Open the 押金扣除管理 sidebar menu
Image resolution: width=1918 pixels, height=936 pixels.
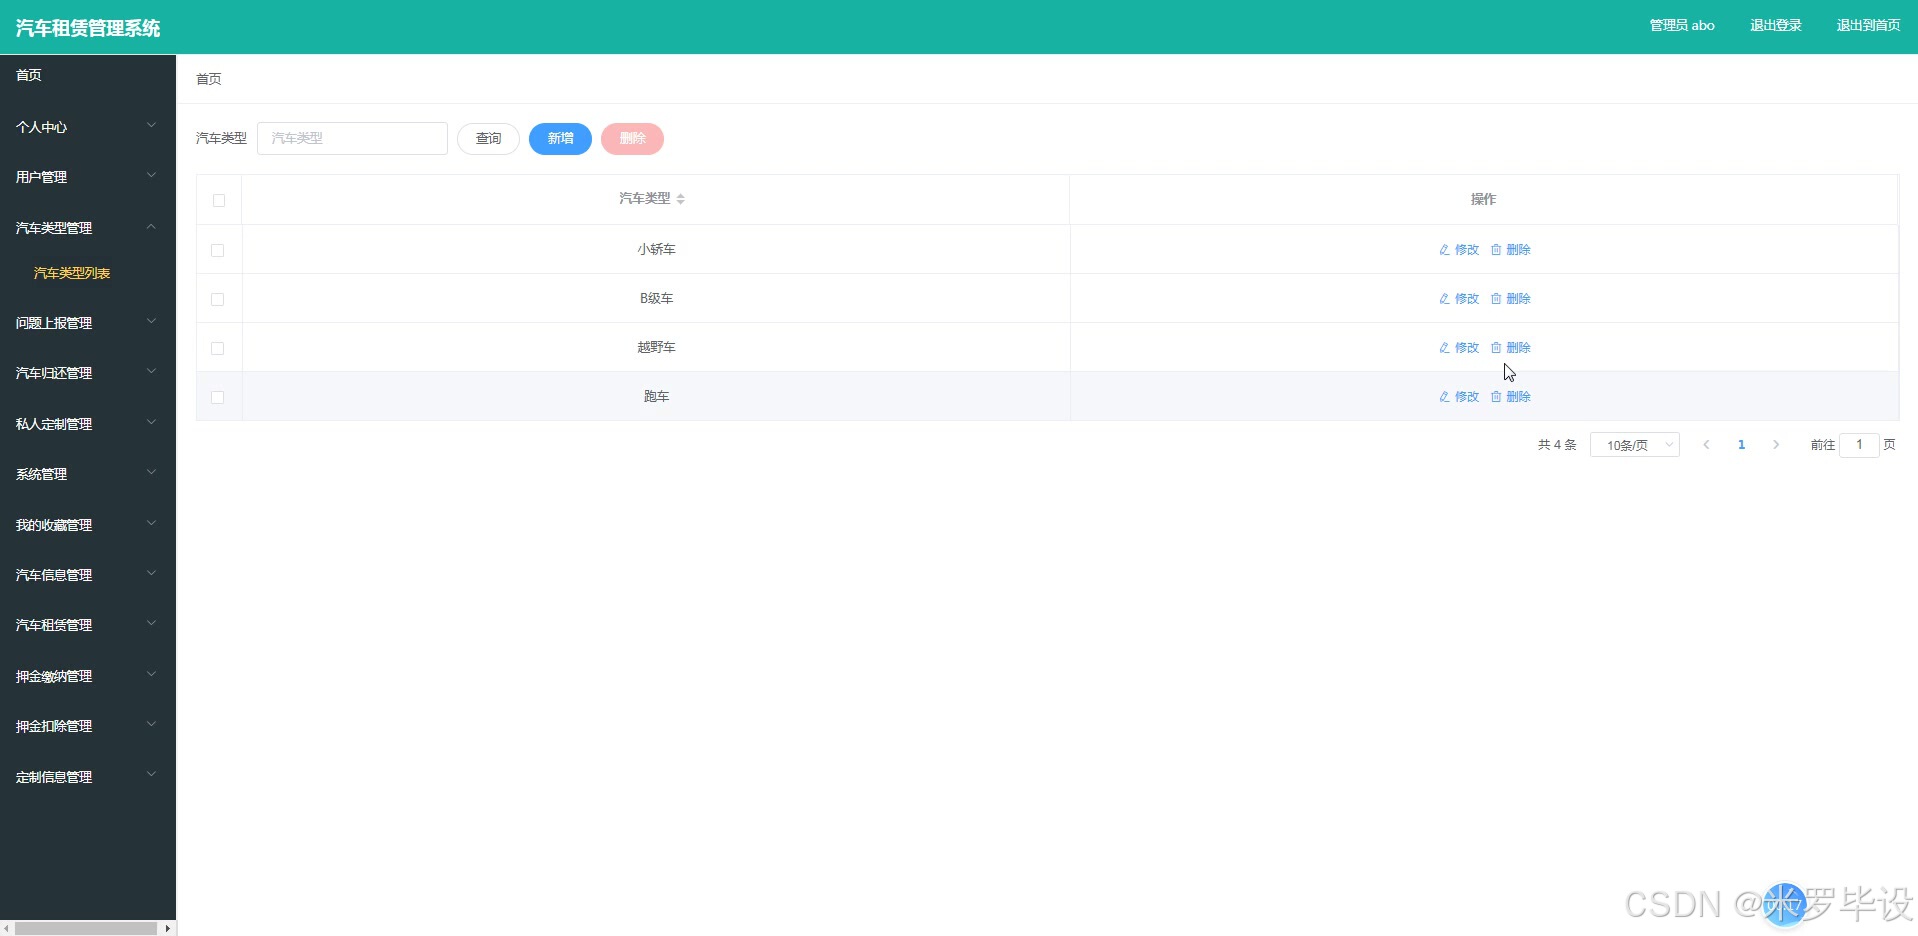pyautogui.click(x=88, y=726)
